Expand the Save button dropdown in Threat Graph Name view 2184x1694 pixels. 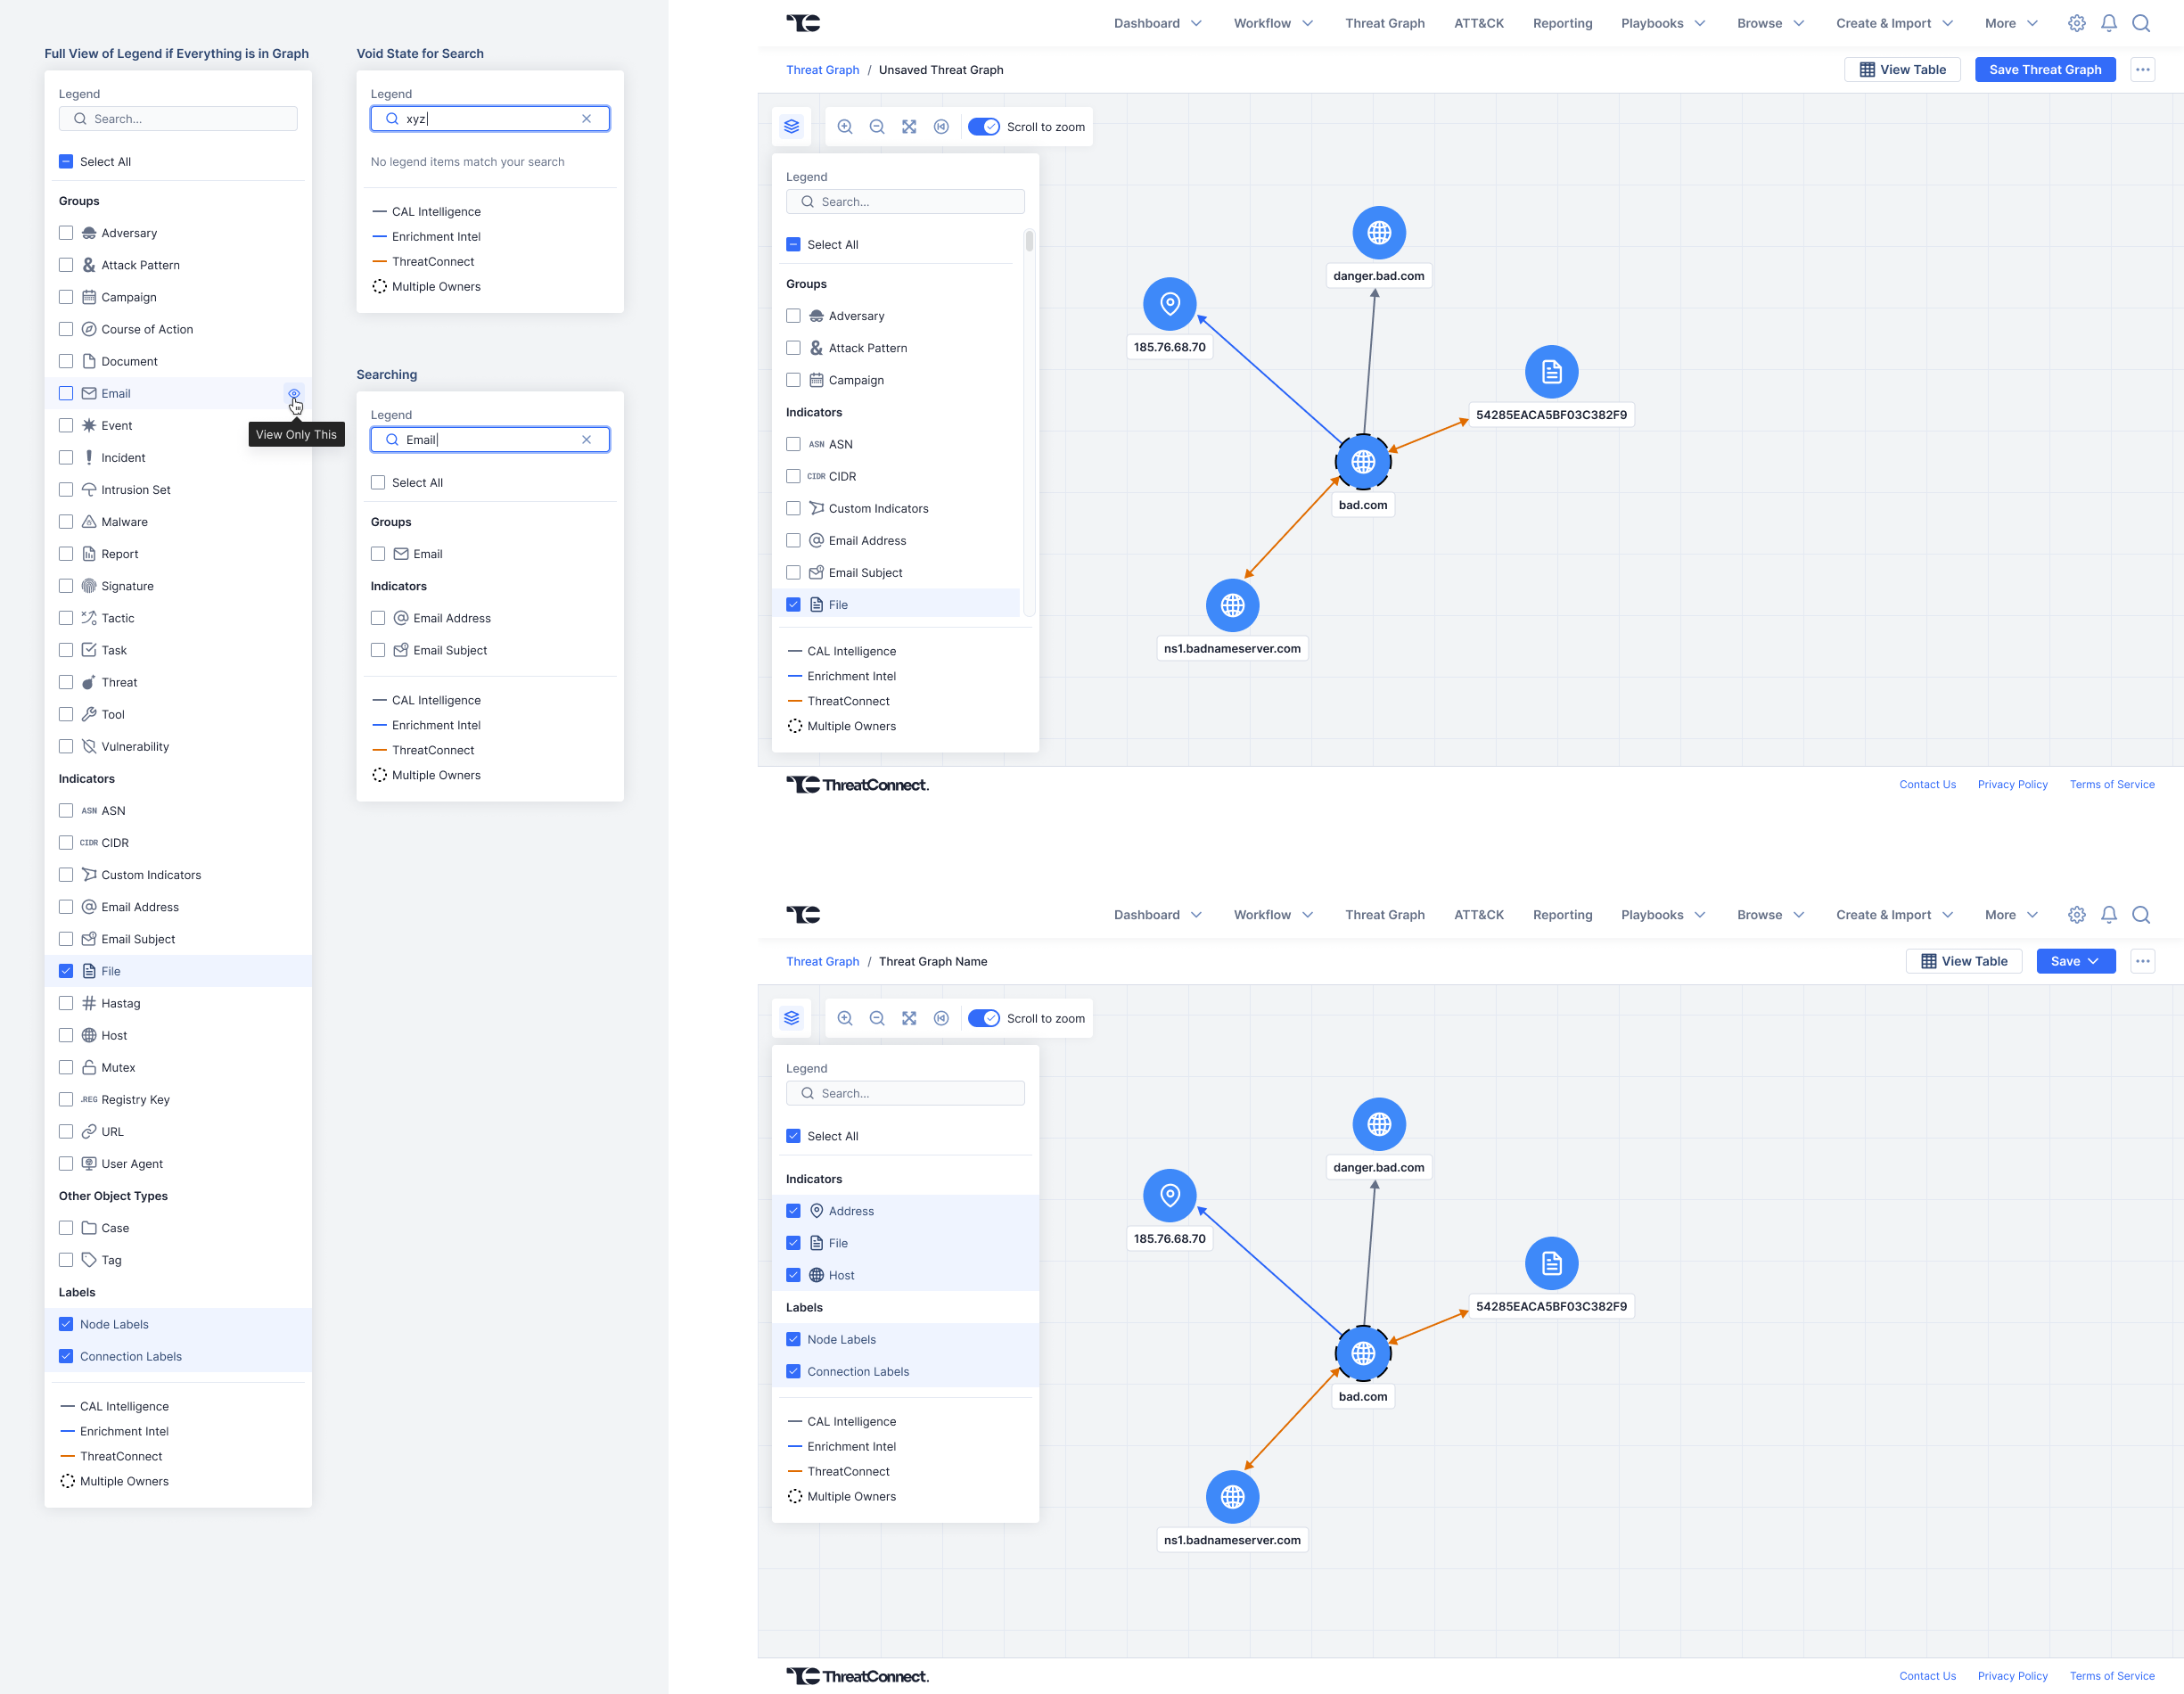2093,961
